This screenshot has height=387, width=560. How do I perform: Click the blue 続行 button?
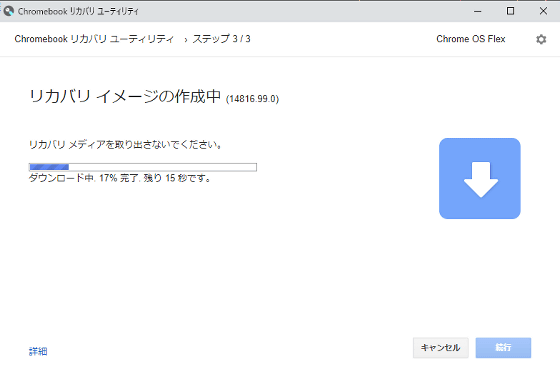coord(503,348)
